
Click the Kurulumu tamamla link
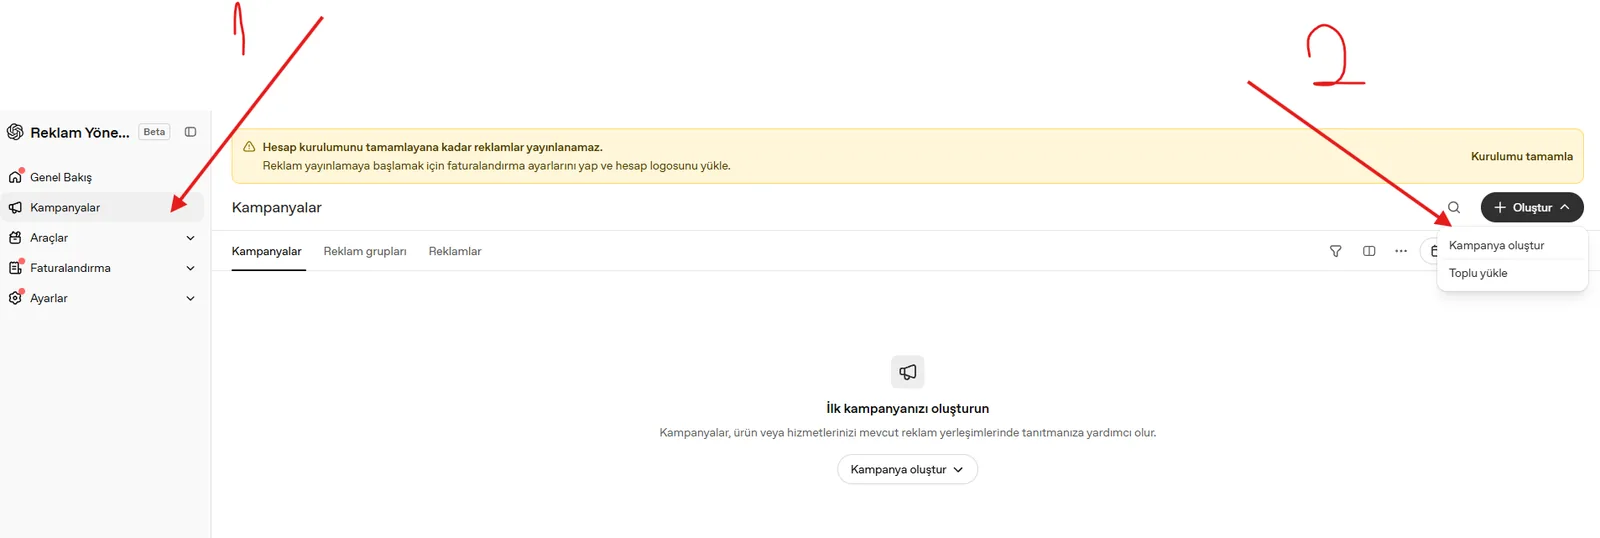tap(1521, 156)
